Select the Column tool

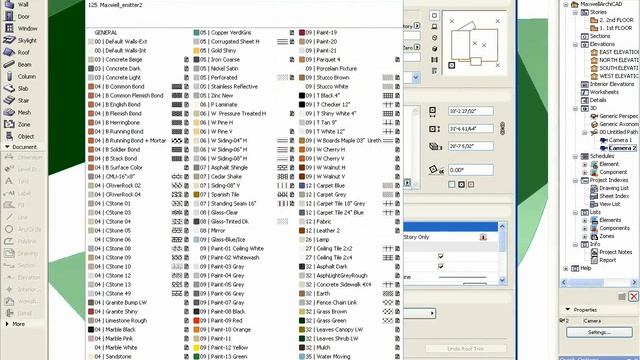point(20,76)
